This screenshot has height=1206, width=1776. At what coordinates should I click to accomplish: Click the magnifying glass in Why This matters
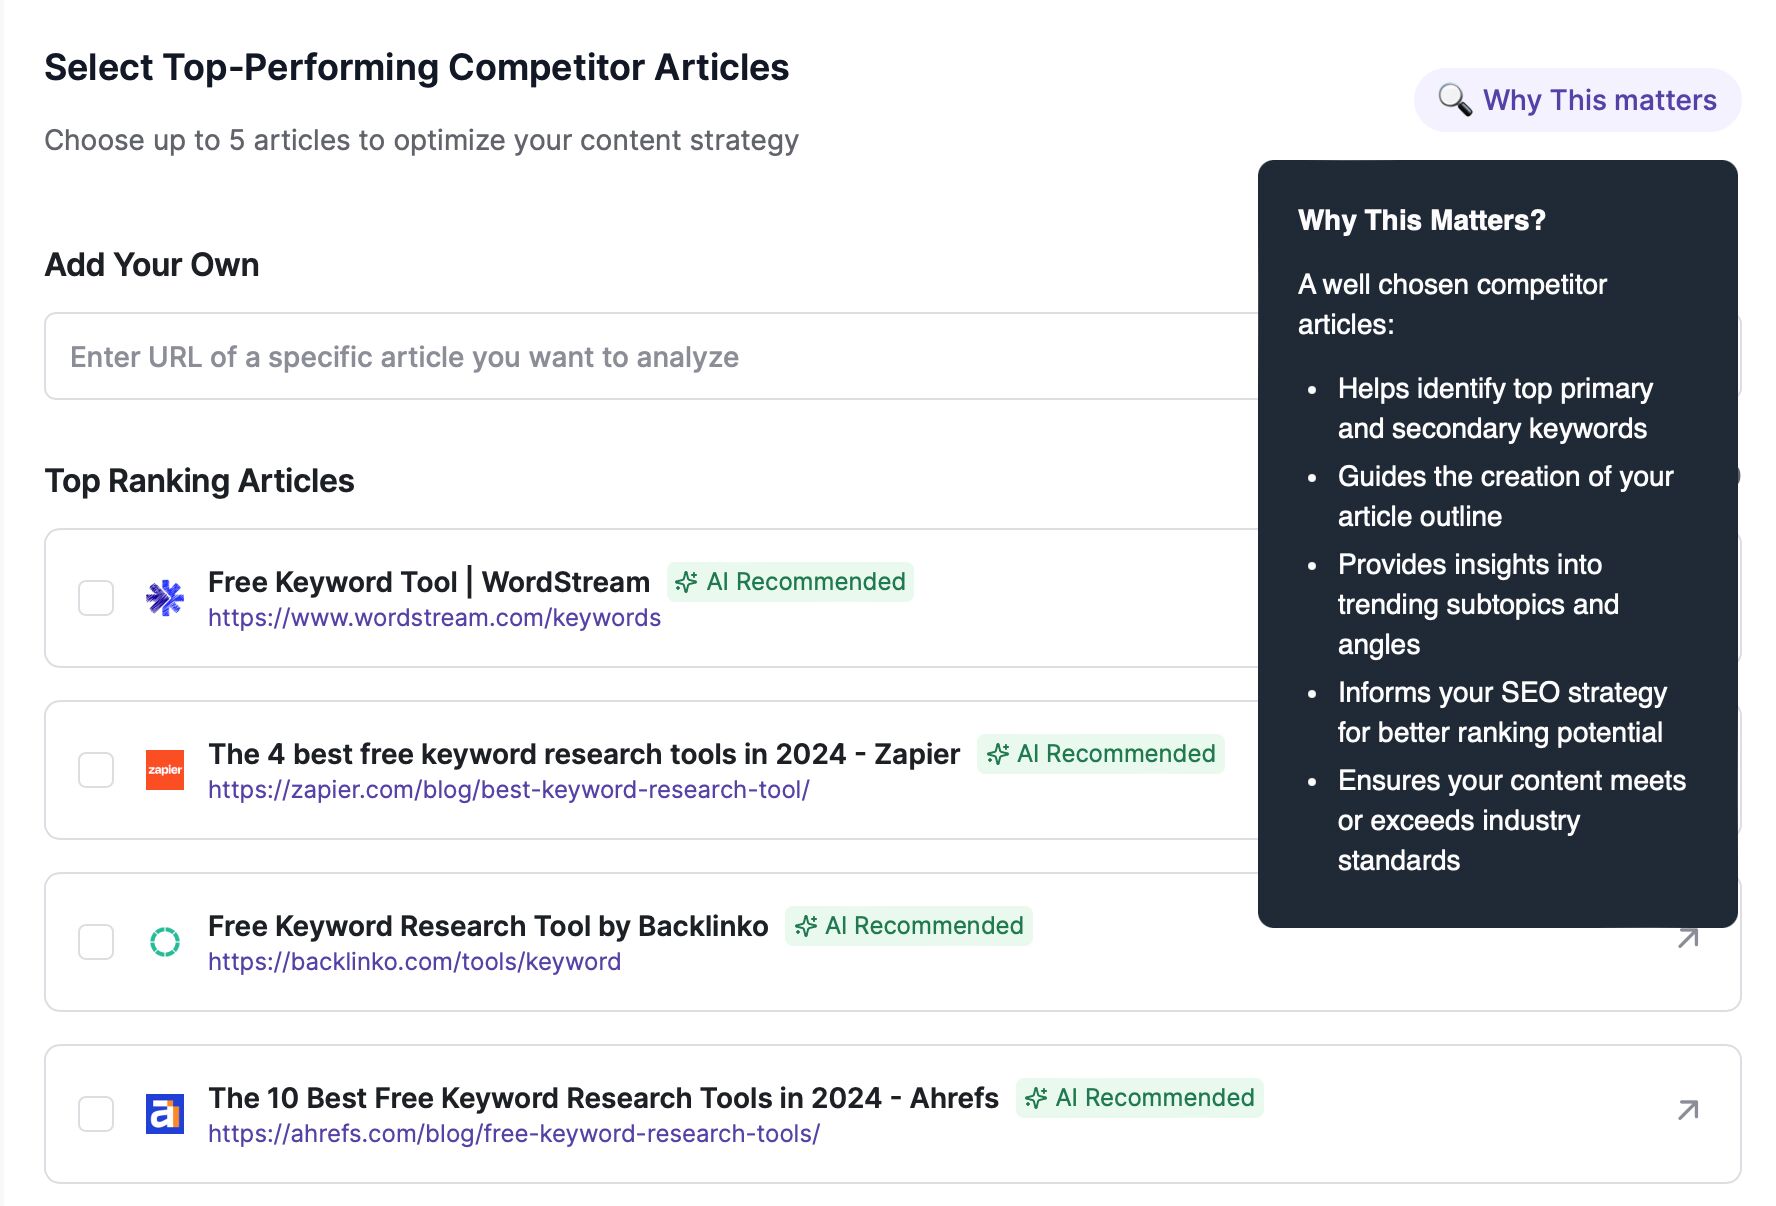coord(1452,99)
